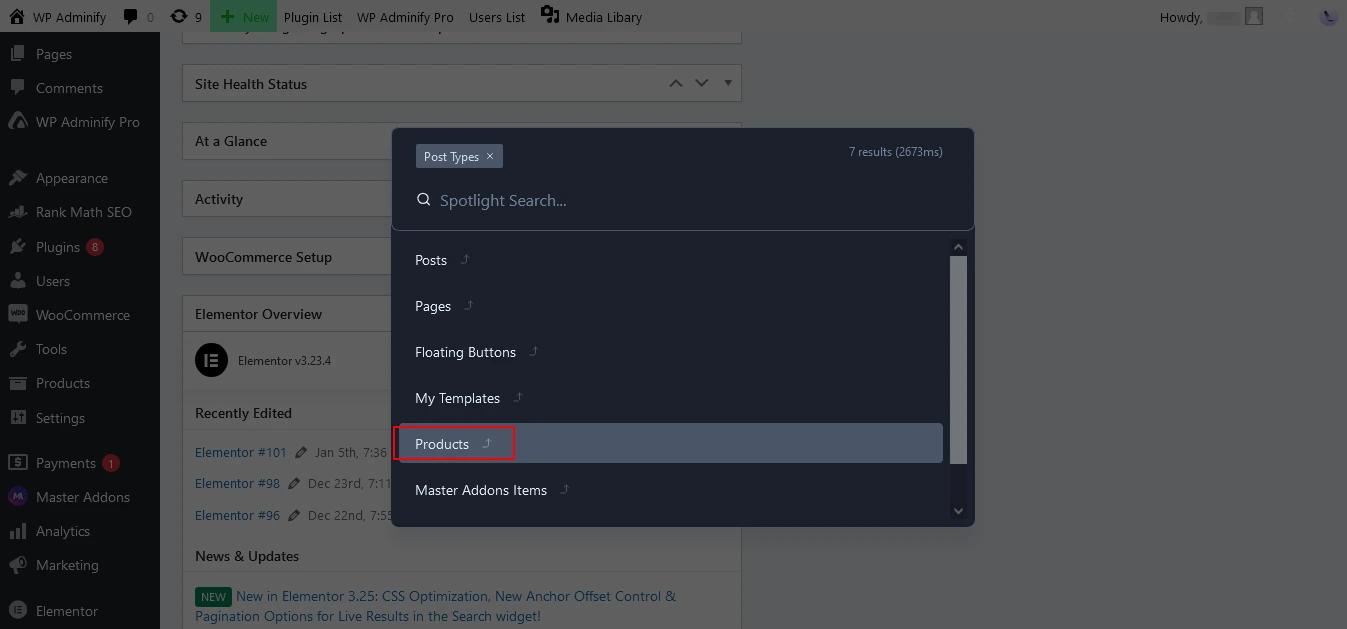The height and width of the screenshot is (629, 1347).
Task: Open the Site Health Status options dropdown
Action: tap(728, 83)
